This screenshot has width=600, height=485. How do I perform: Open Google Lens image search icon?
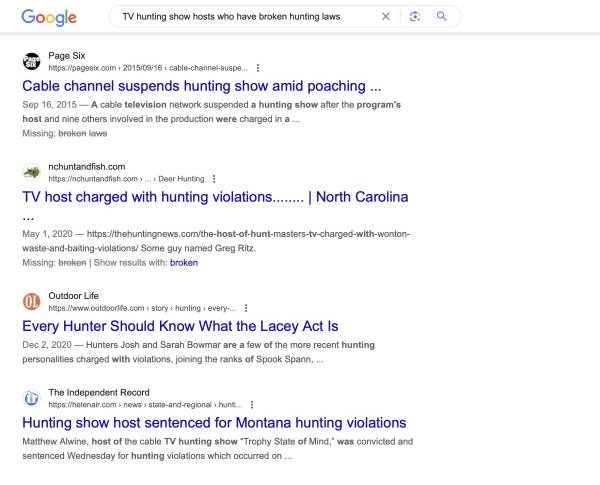click(415, 16)
